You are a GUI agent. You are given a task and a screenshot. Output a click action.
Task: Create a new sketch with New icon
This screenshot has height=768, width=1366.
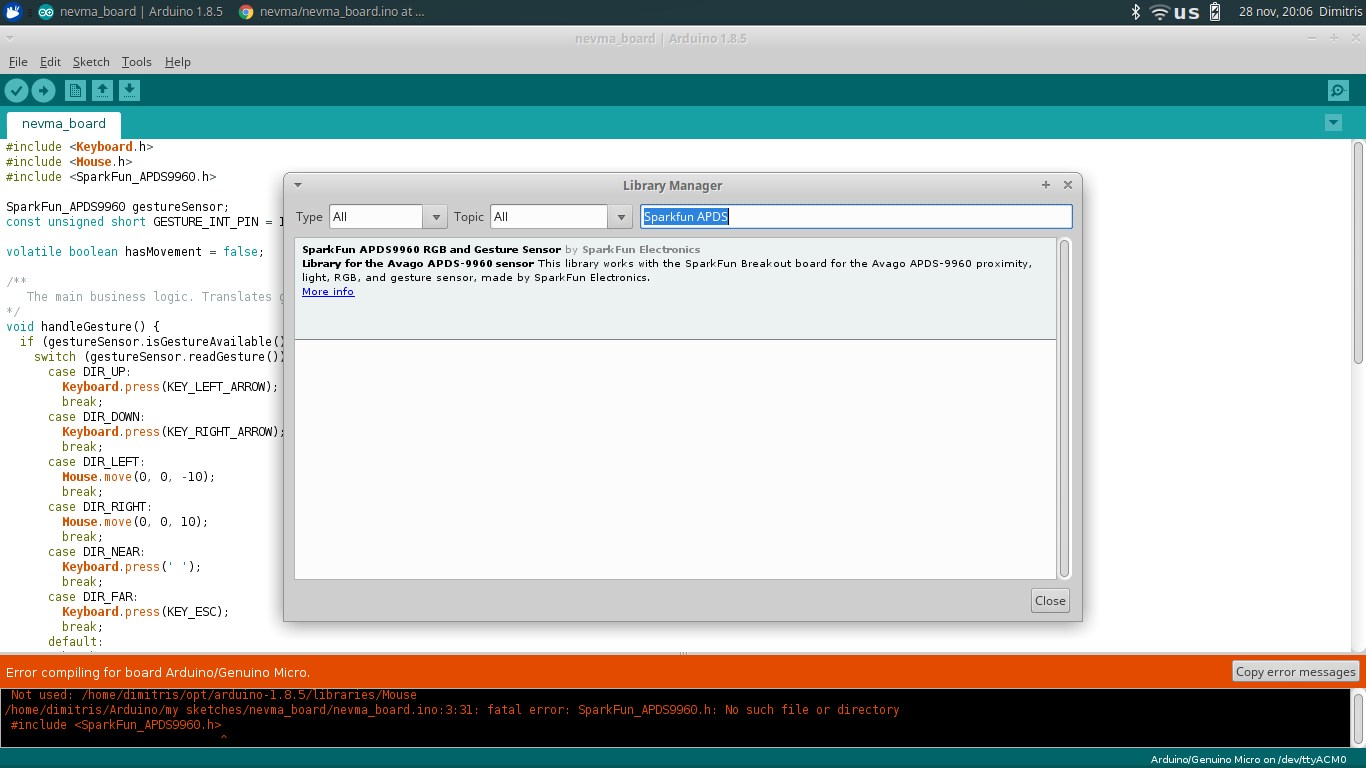point(75,91)
